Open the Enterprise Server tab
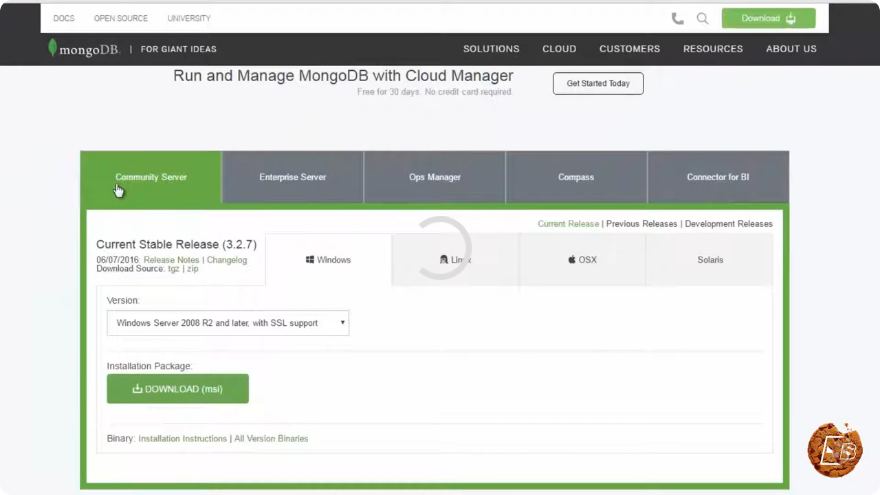The width and height of the screenshot is (880, 495). (x=292, y=177)
